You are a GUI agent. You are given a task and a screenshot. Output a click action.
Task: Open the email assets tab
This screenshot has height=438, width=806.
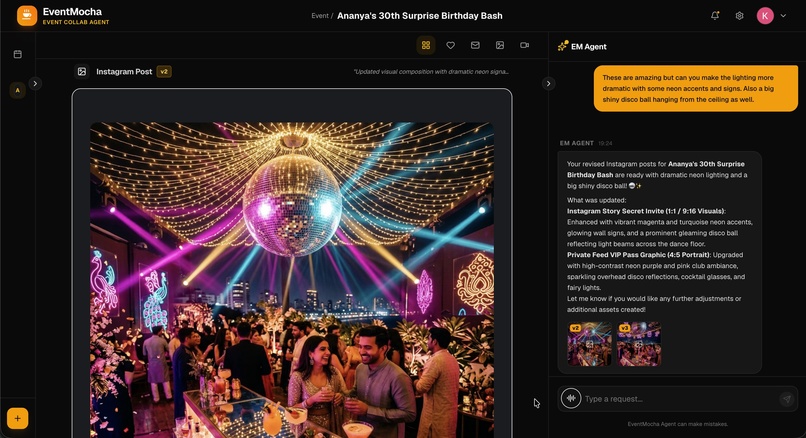475,45
